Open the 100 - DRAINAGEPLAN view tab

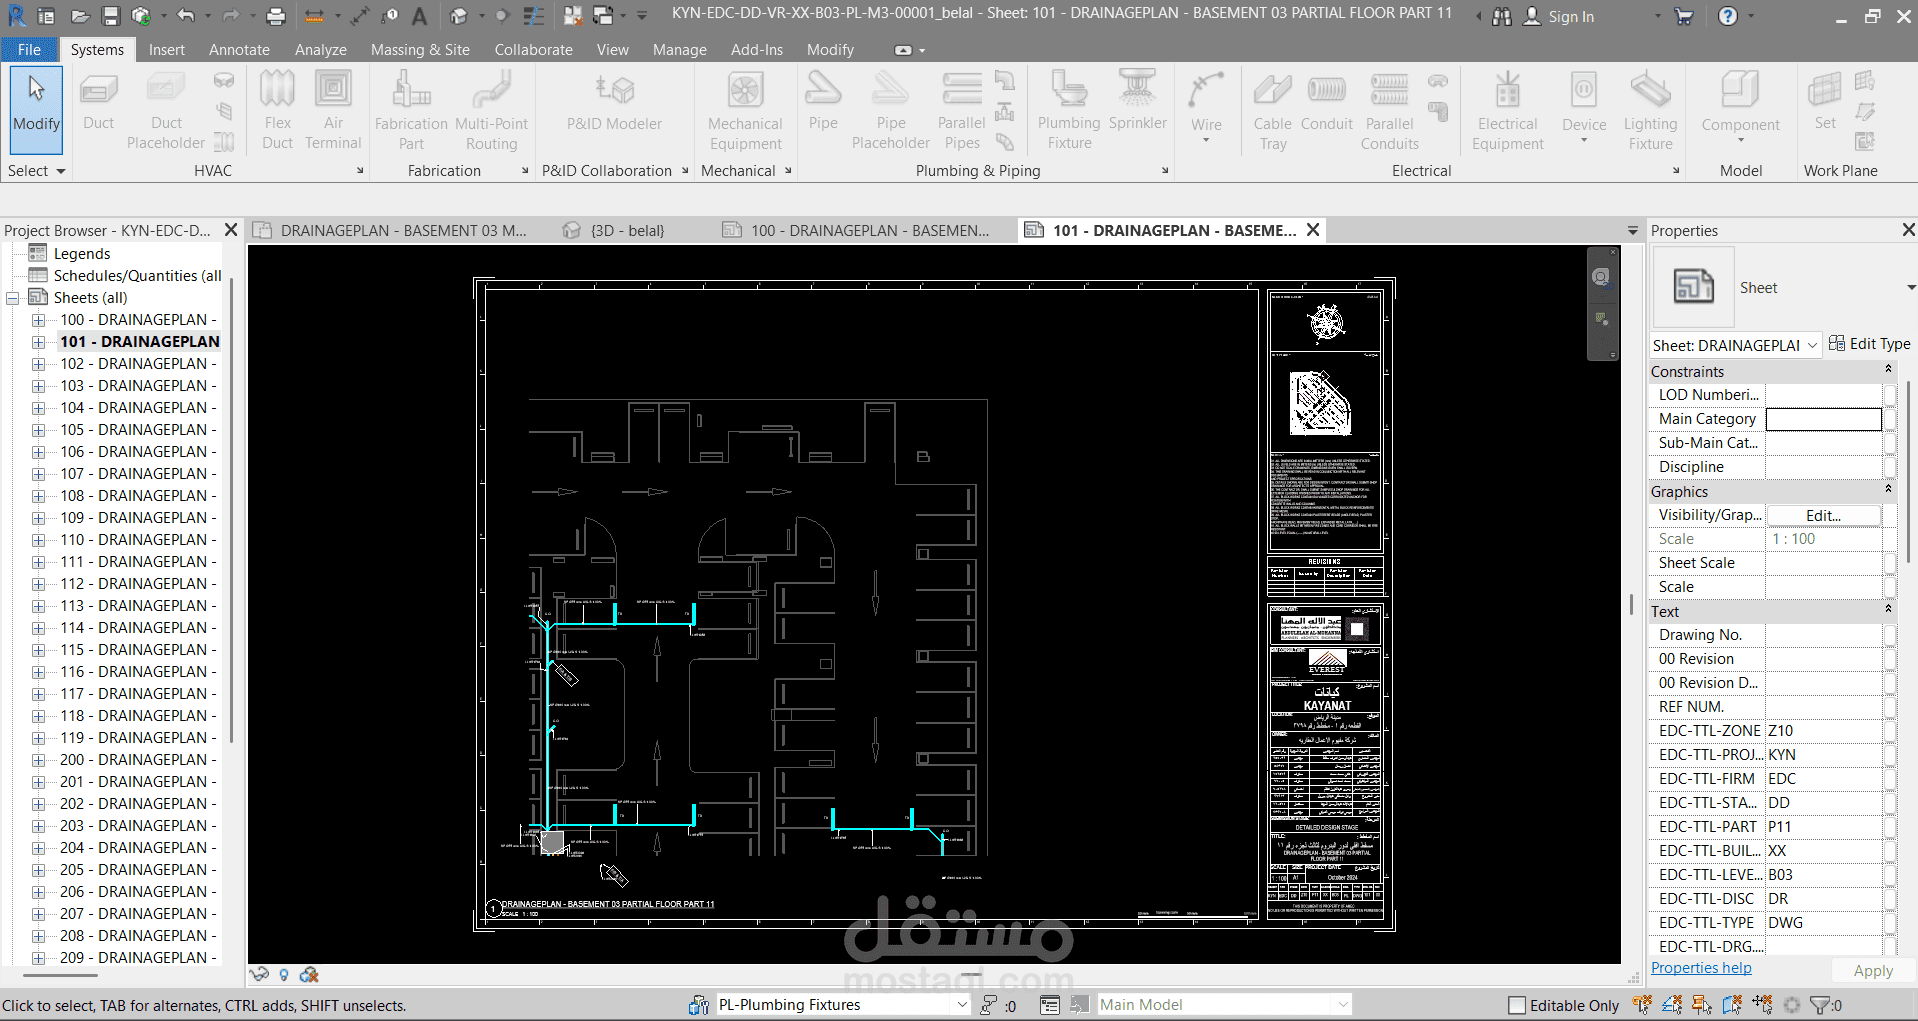[869, 230]
